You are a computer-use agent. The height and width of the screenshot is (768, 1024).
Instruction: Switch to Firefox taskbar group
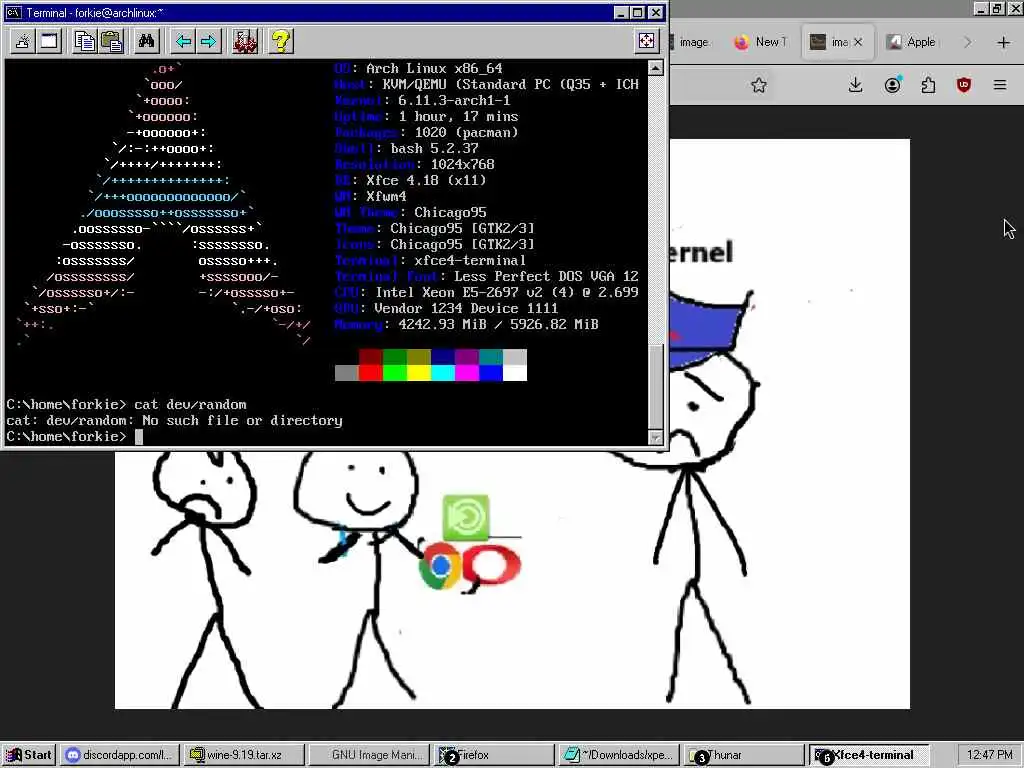tap(494, 755)
